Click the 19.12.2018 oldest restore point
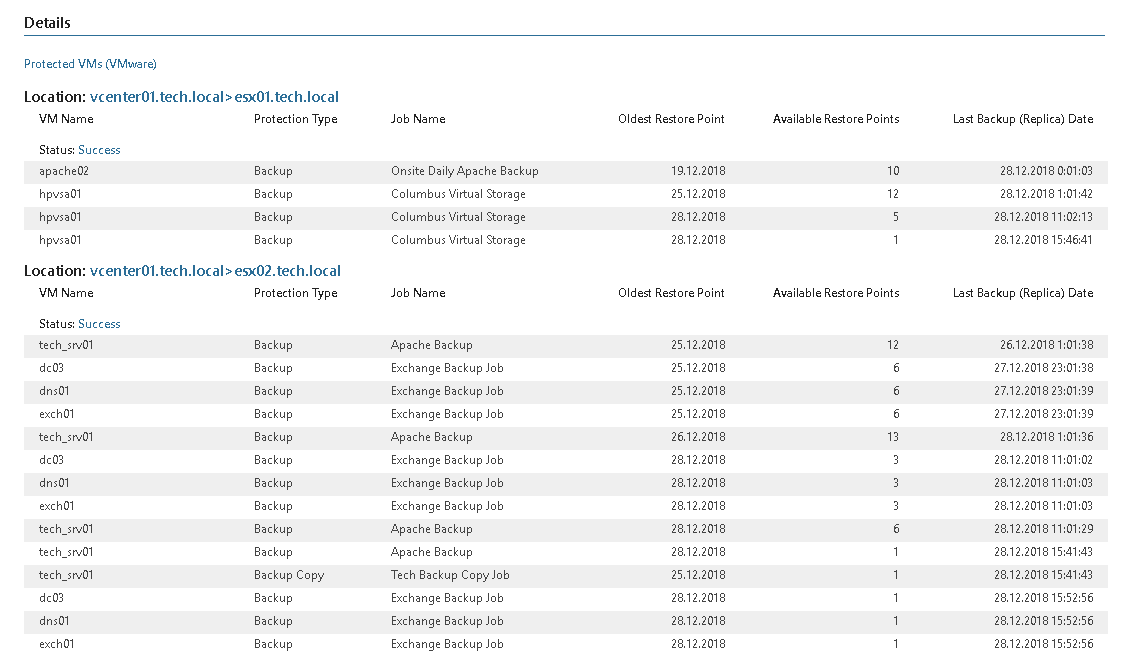Image resolution: width=1141 pixels, height=666 pixels. tap(698, 171)
